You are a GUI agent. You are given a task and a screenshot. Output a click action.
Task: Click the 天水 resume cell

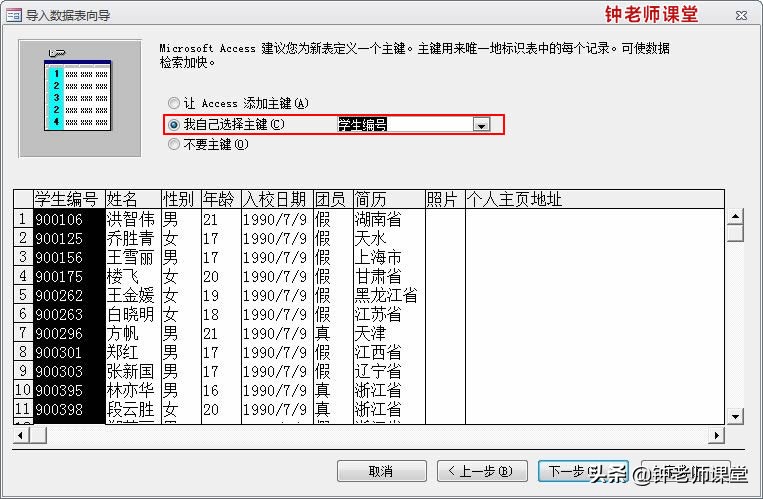click(389, 239)
